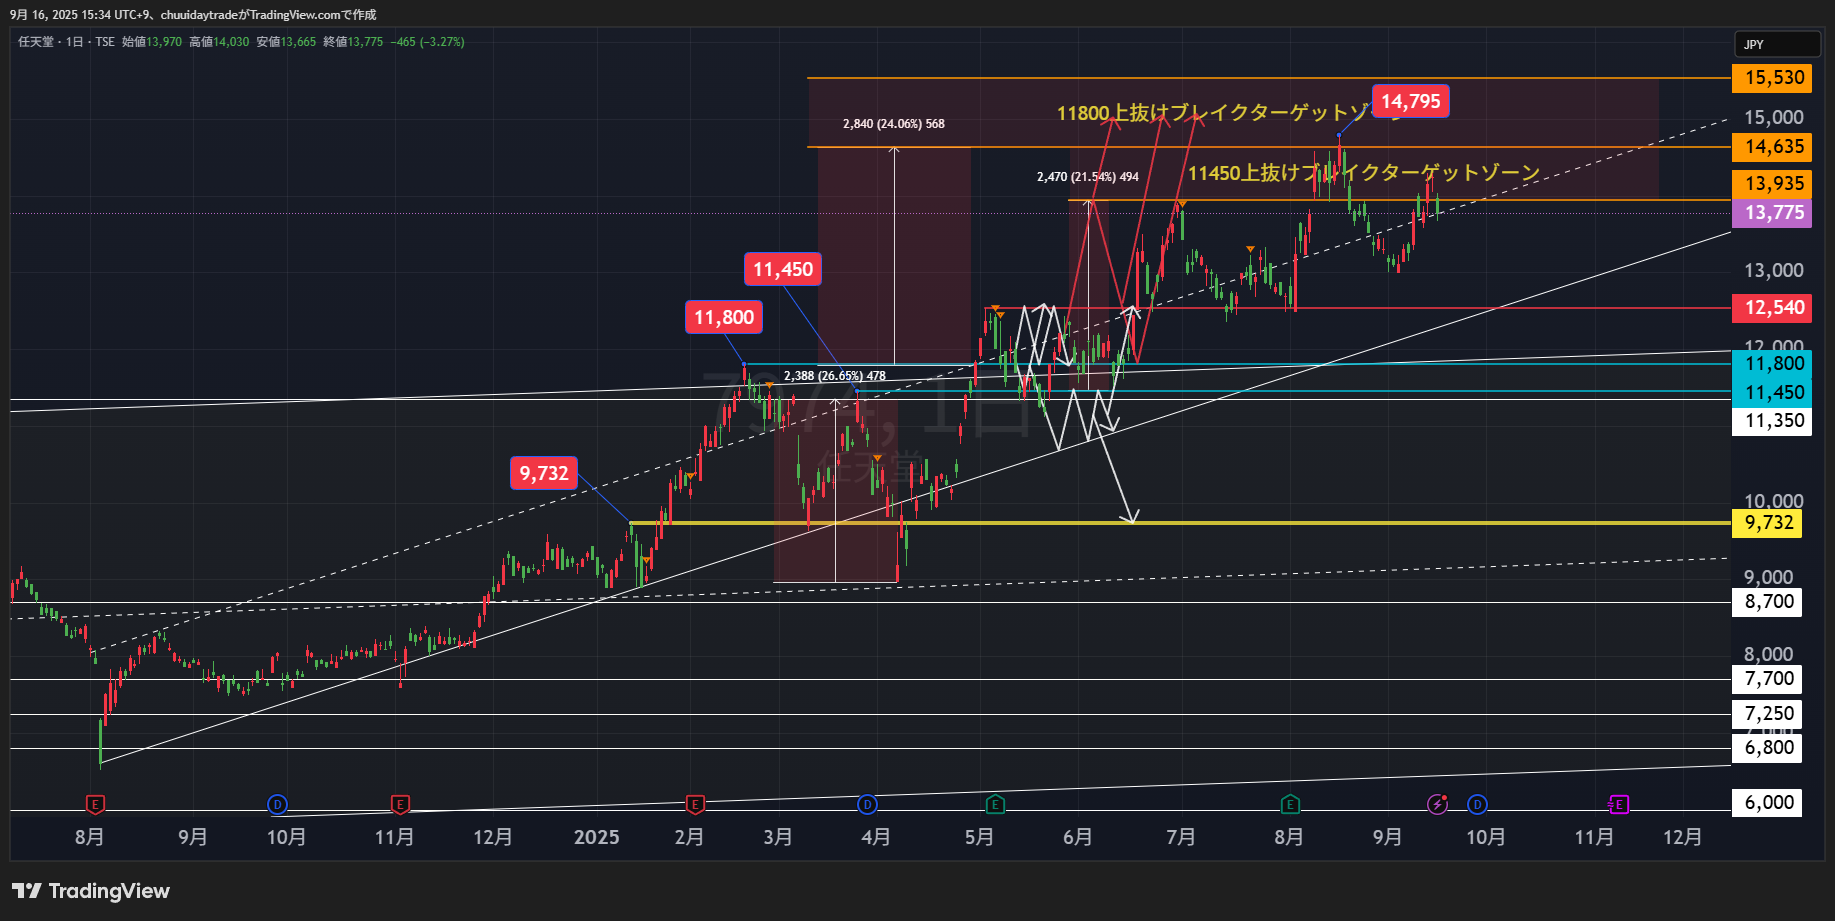The image size is (1835, 921).
Task: Click the purple 13,775 current price label
Action: 1771,213
